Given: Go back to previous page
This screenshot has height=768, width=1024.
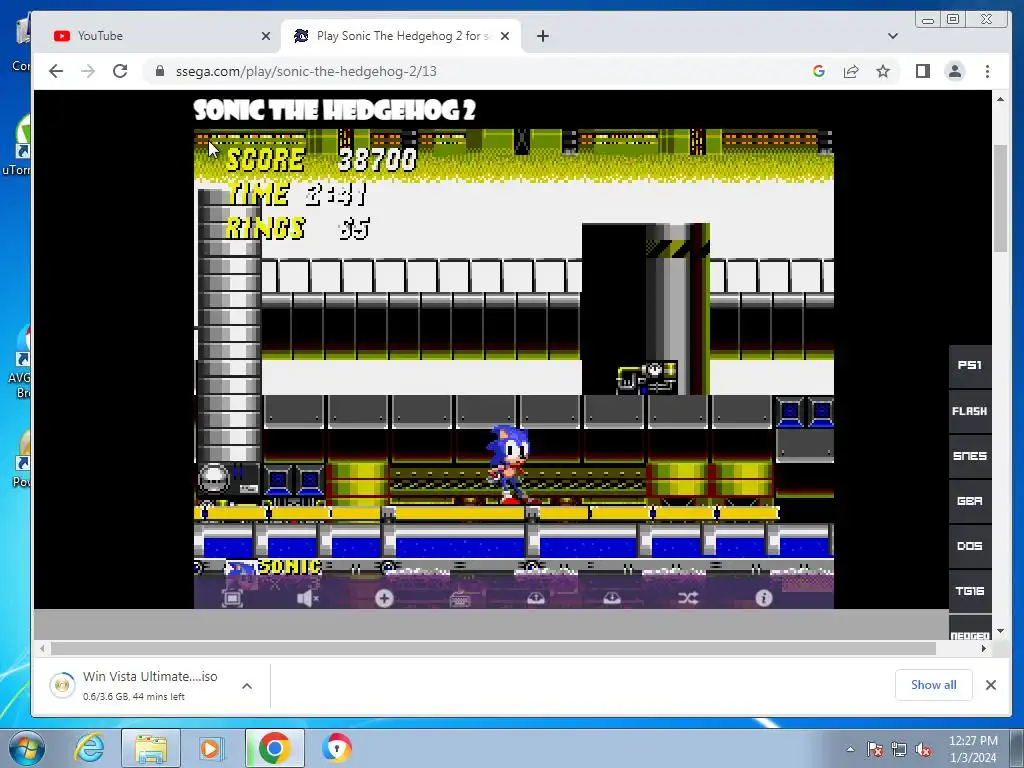Looking at the screenshot, I should coord(56,71).
